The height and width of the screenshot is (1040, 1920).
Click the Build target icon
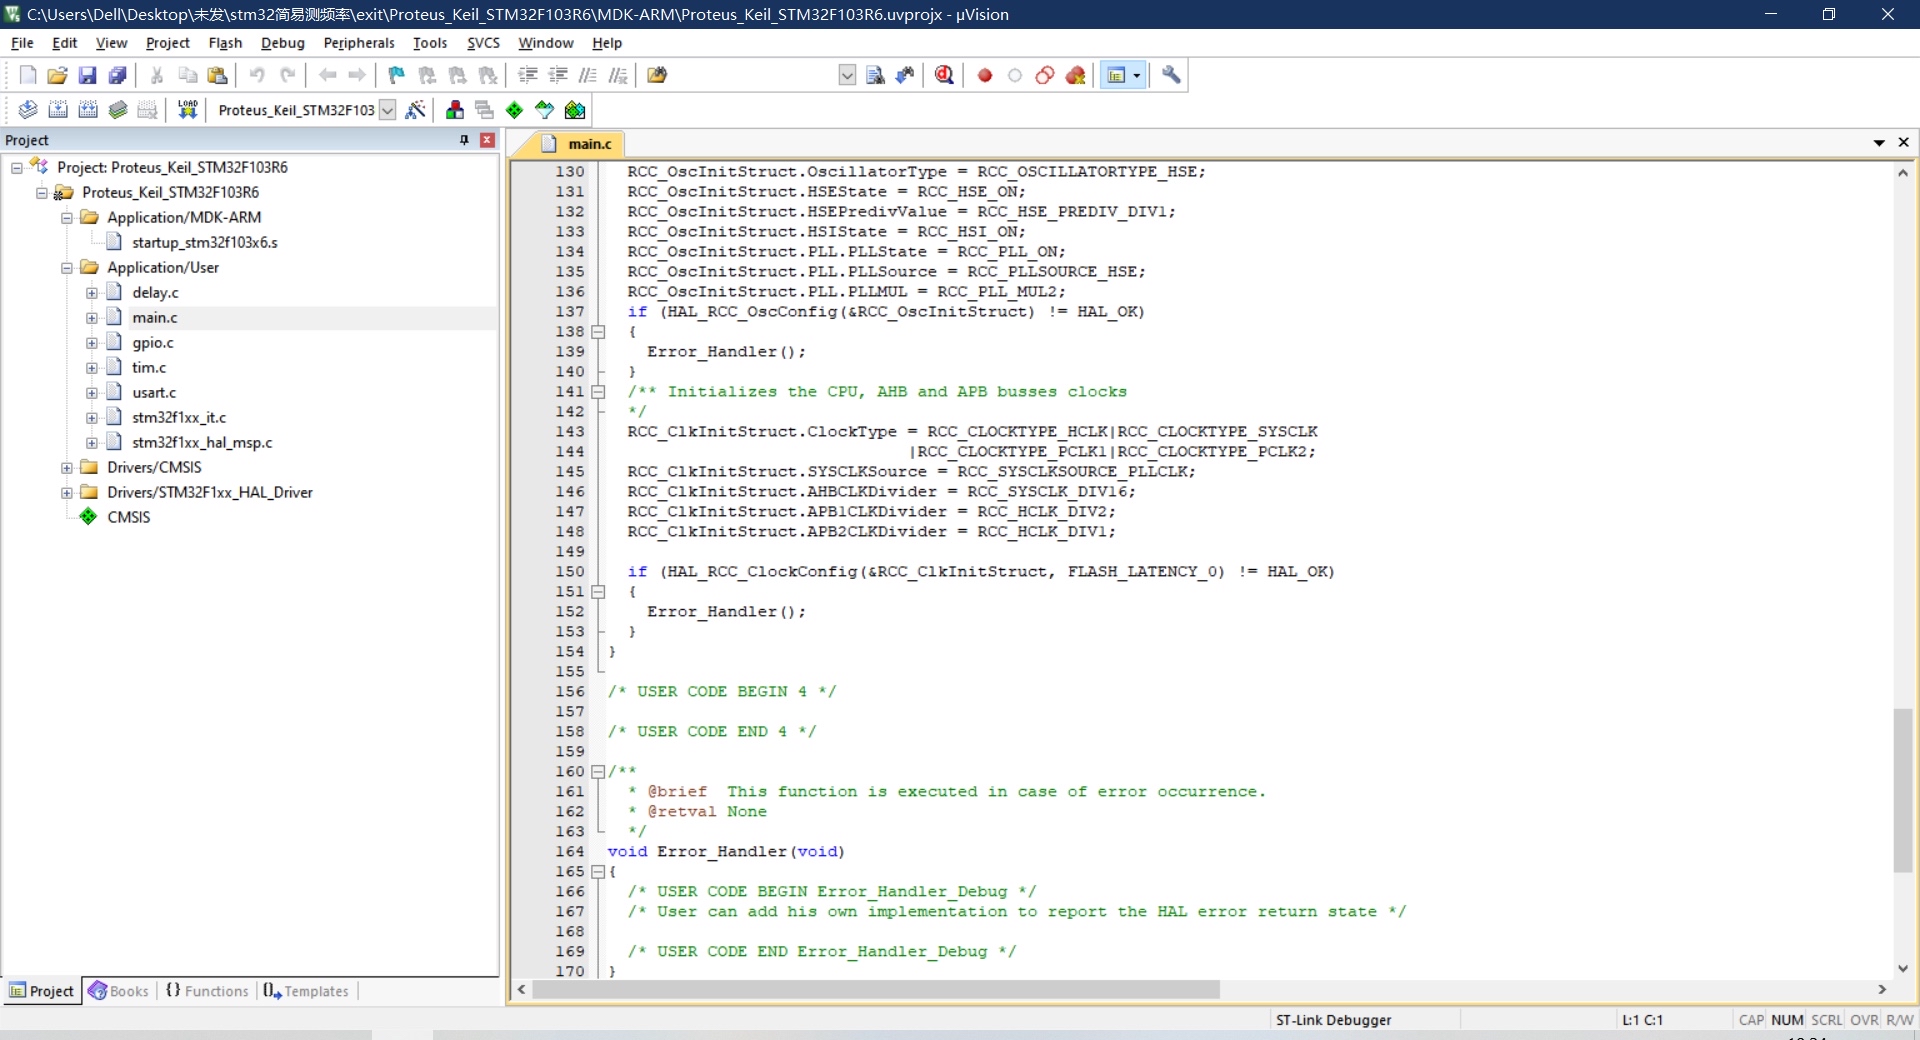pyautogui.click(x=58, y=110)
